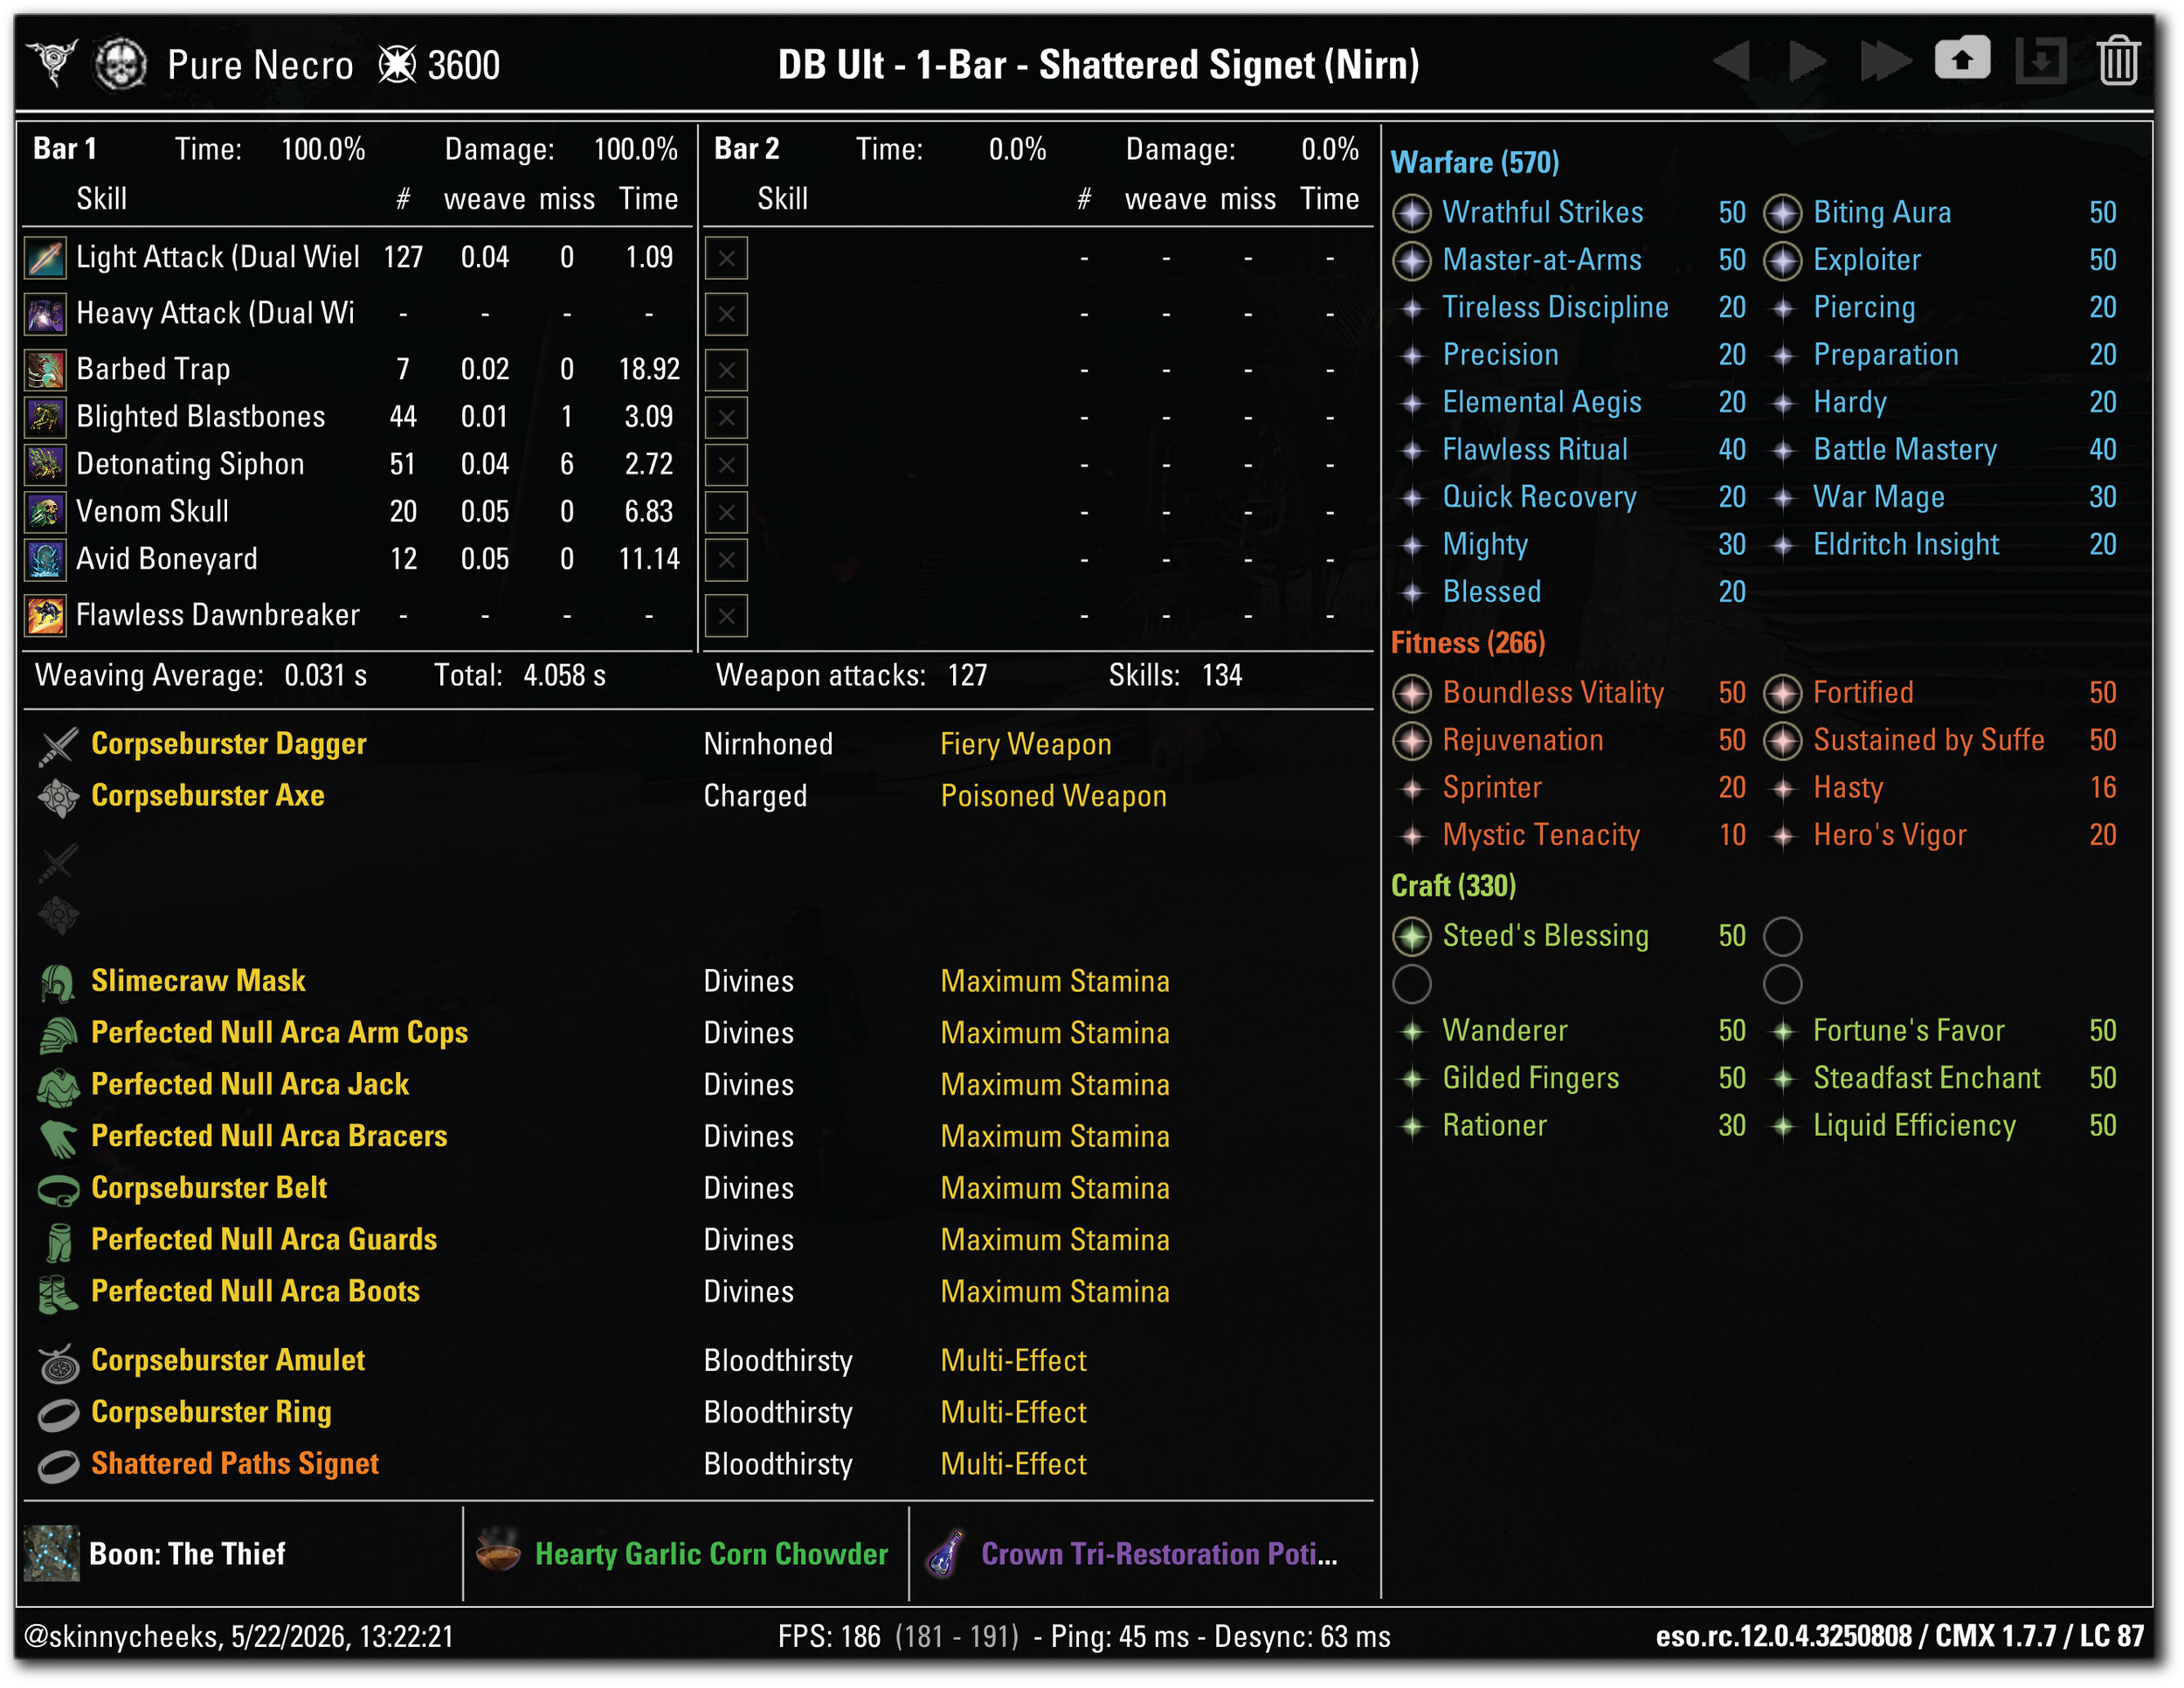The width and height of the screenshot is (2184, 1688).
Task: Click the Poisoned Weapon enchant text
Action: [1053, 796]
